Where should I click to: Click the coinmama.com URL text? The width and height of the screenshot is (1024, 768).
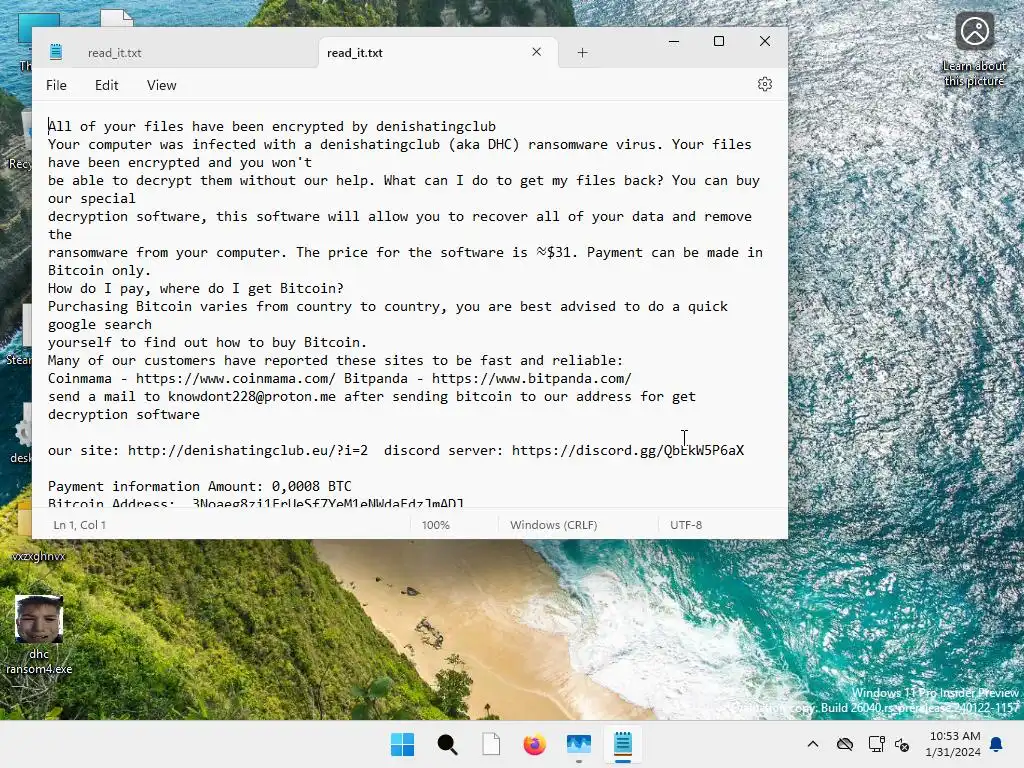pyautogui.click(x=236, y=378)
